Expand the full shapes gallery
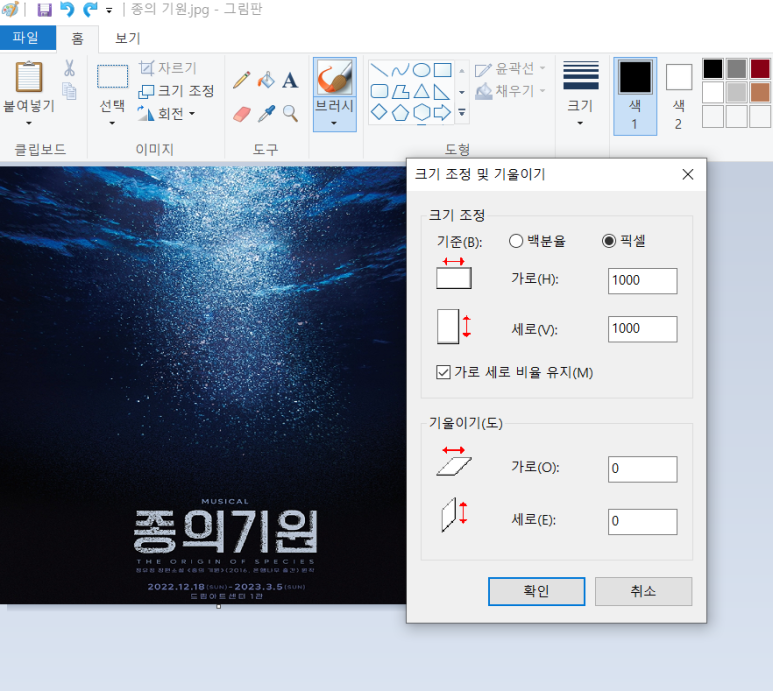This screenshot has height=691, width=773. [462, 113]
